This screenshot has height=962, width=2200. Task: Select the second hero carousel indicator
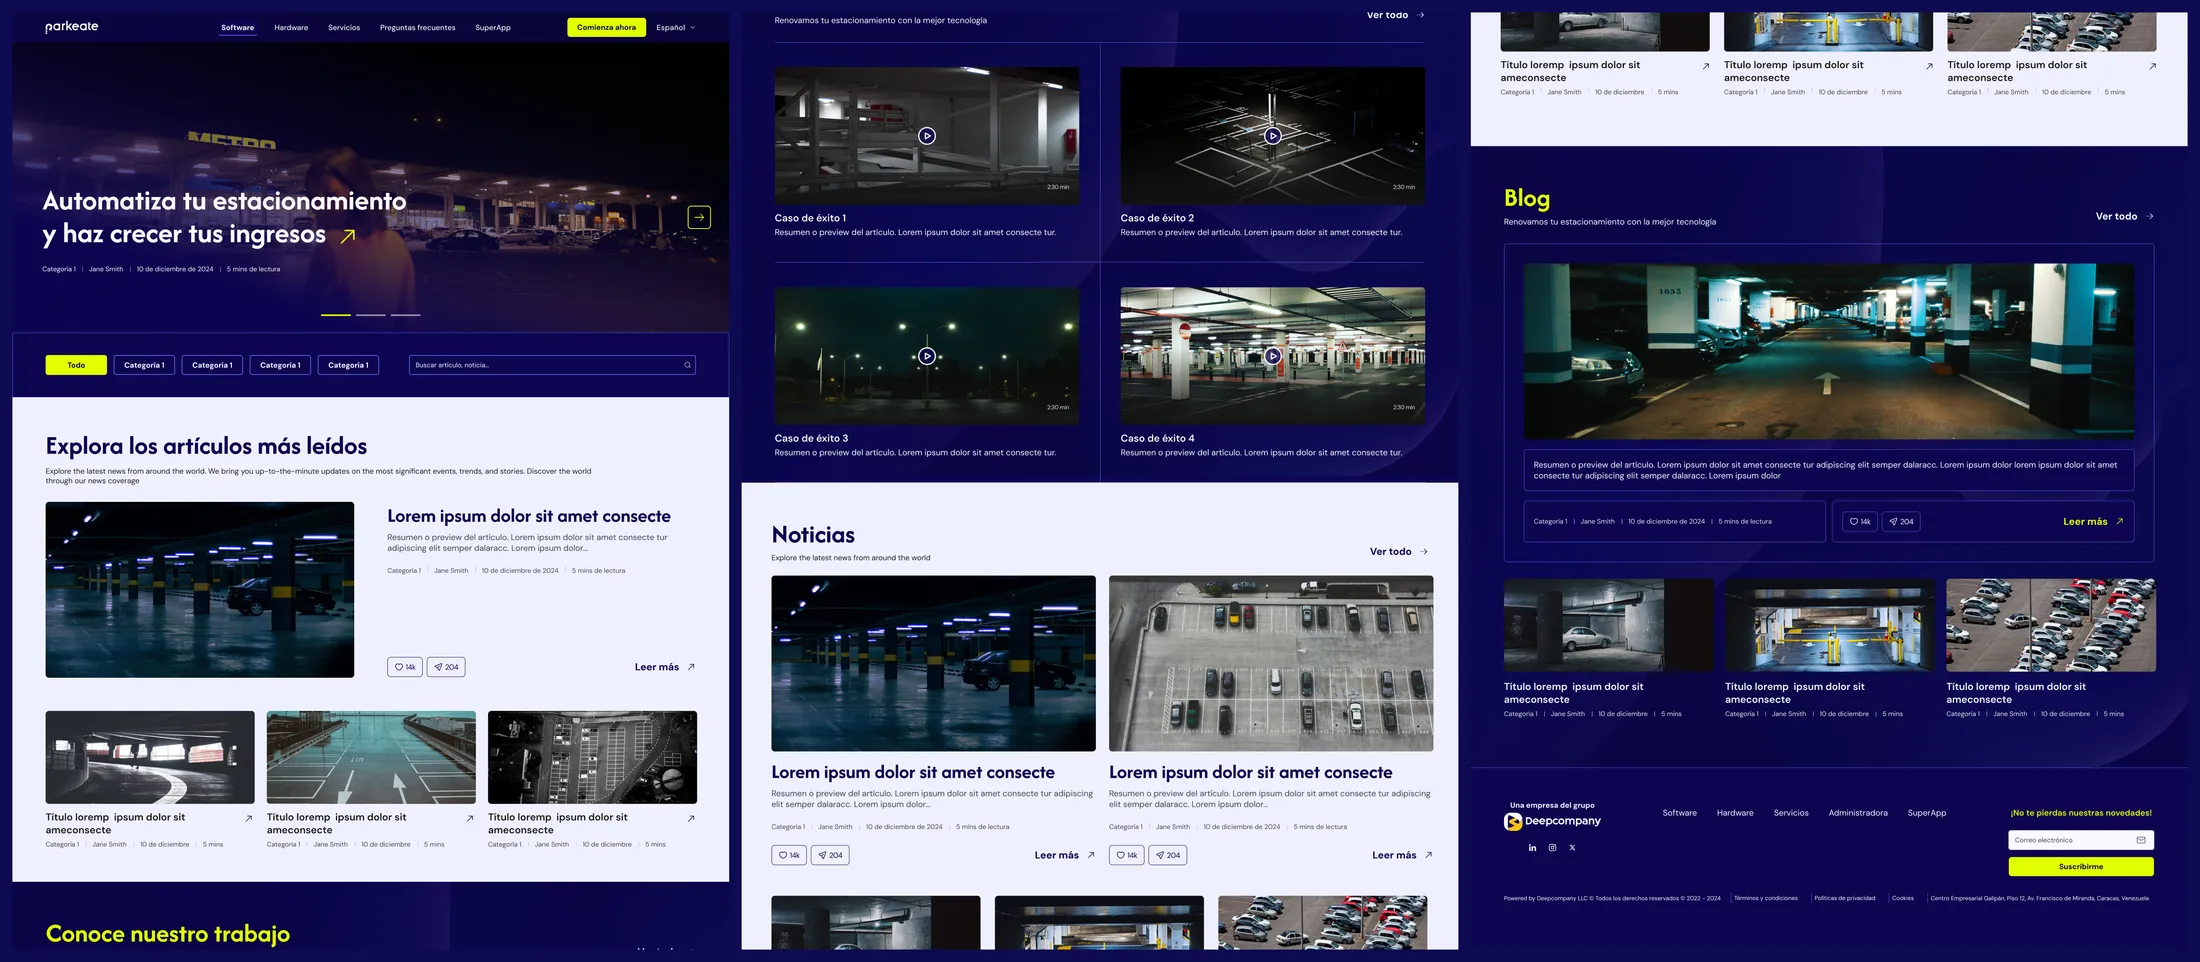[x=371, y=315]
